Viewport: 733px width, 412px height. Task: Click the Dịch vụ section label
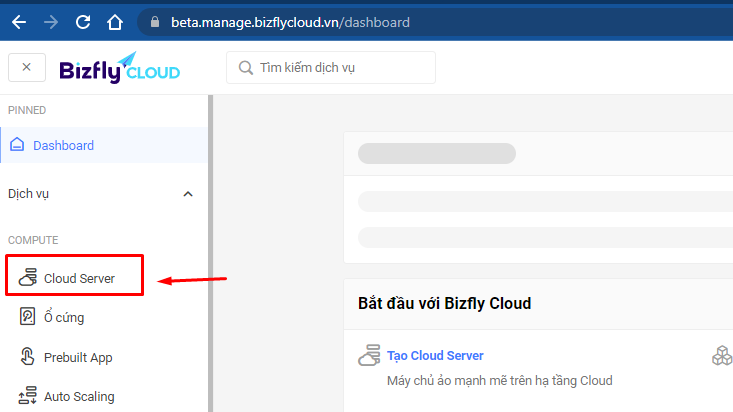tap(29, 194)
